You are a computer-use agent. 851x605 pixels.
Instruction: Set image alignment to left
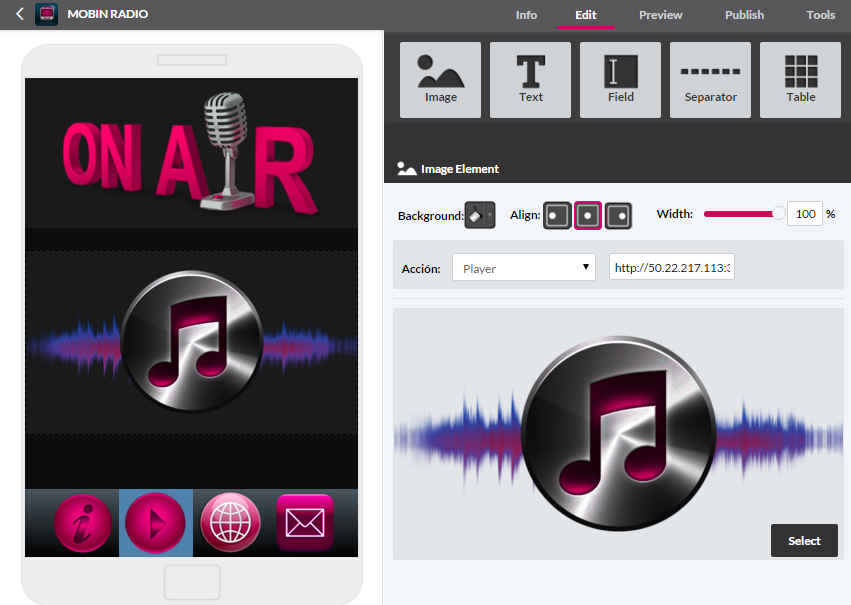click(x=557, y=215)
